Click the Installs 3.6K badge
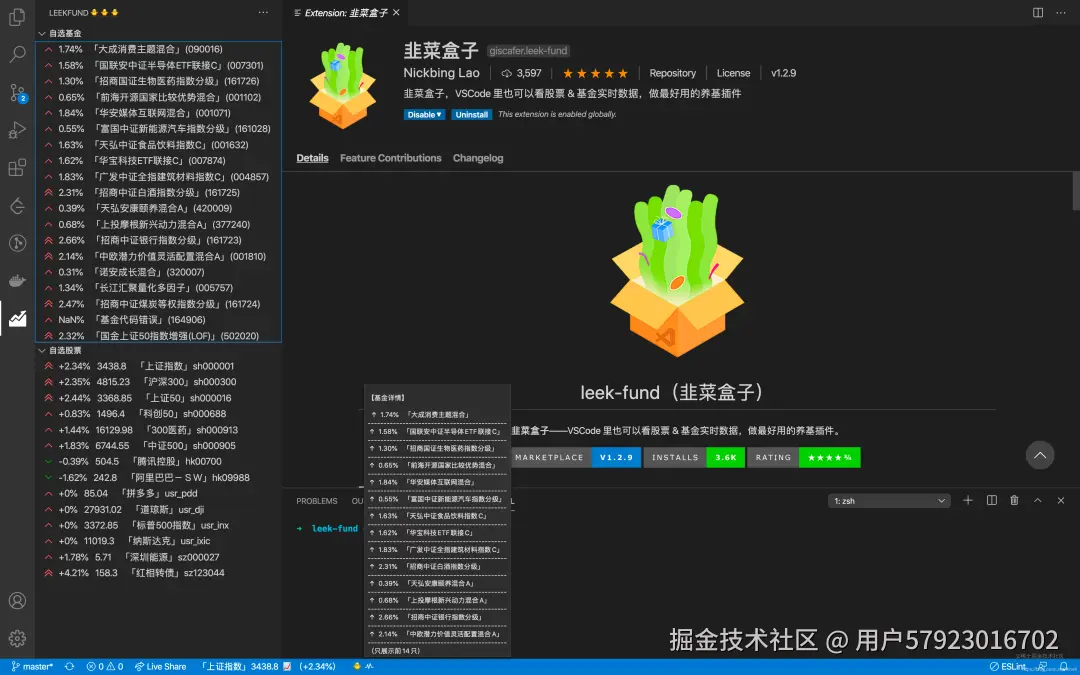The width and height of the screenshot is (1080, 675). point(694,457)
